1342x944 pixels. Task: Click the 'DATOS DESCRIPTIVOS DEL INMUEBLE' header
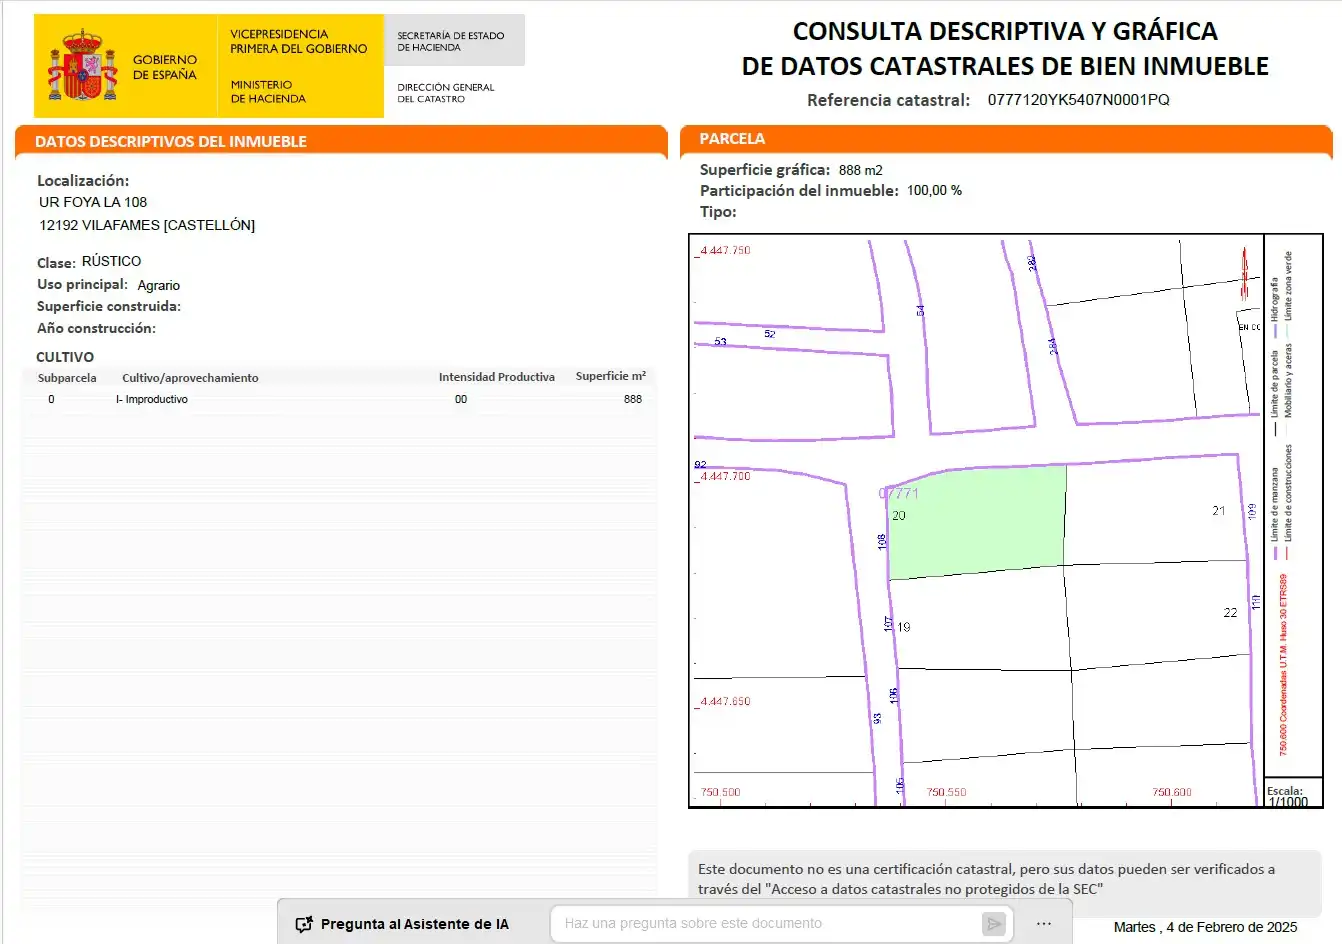pos(171,142)
